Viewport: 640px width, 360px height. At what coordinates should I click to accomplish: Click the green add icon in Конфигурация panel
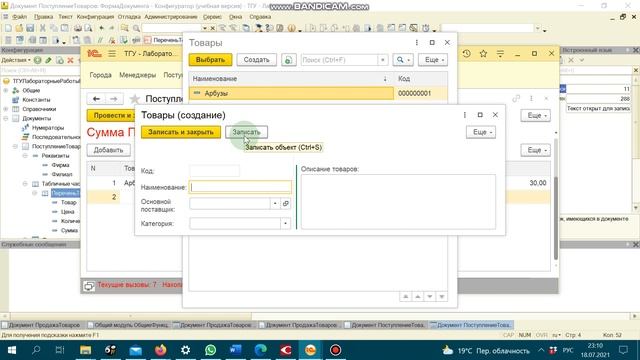(x=38, y=60)
